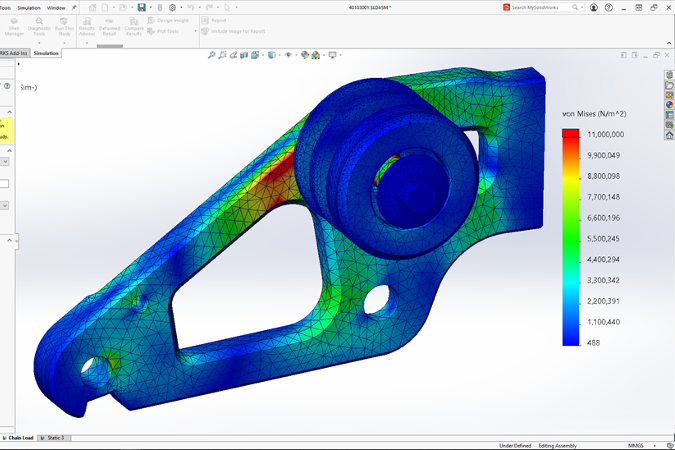Click the Home icon in right task pane
This screenshot has height=450, width=675.
click(x=669, y=135)
